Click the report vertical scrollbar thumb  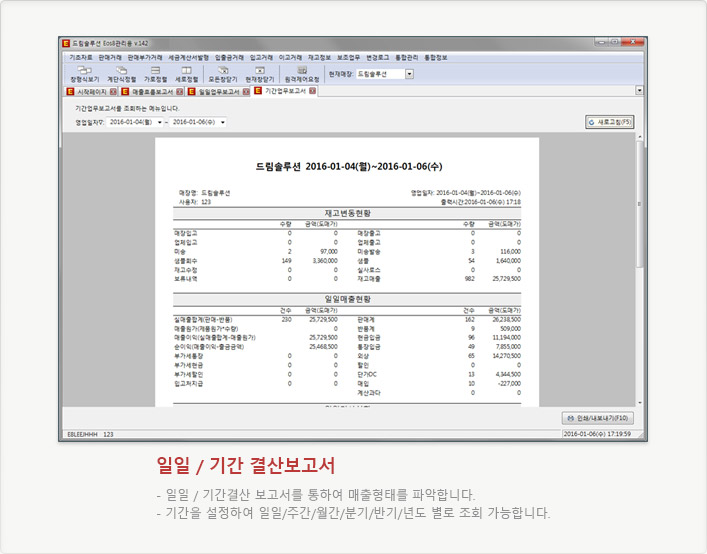[639, 204]
